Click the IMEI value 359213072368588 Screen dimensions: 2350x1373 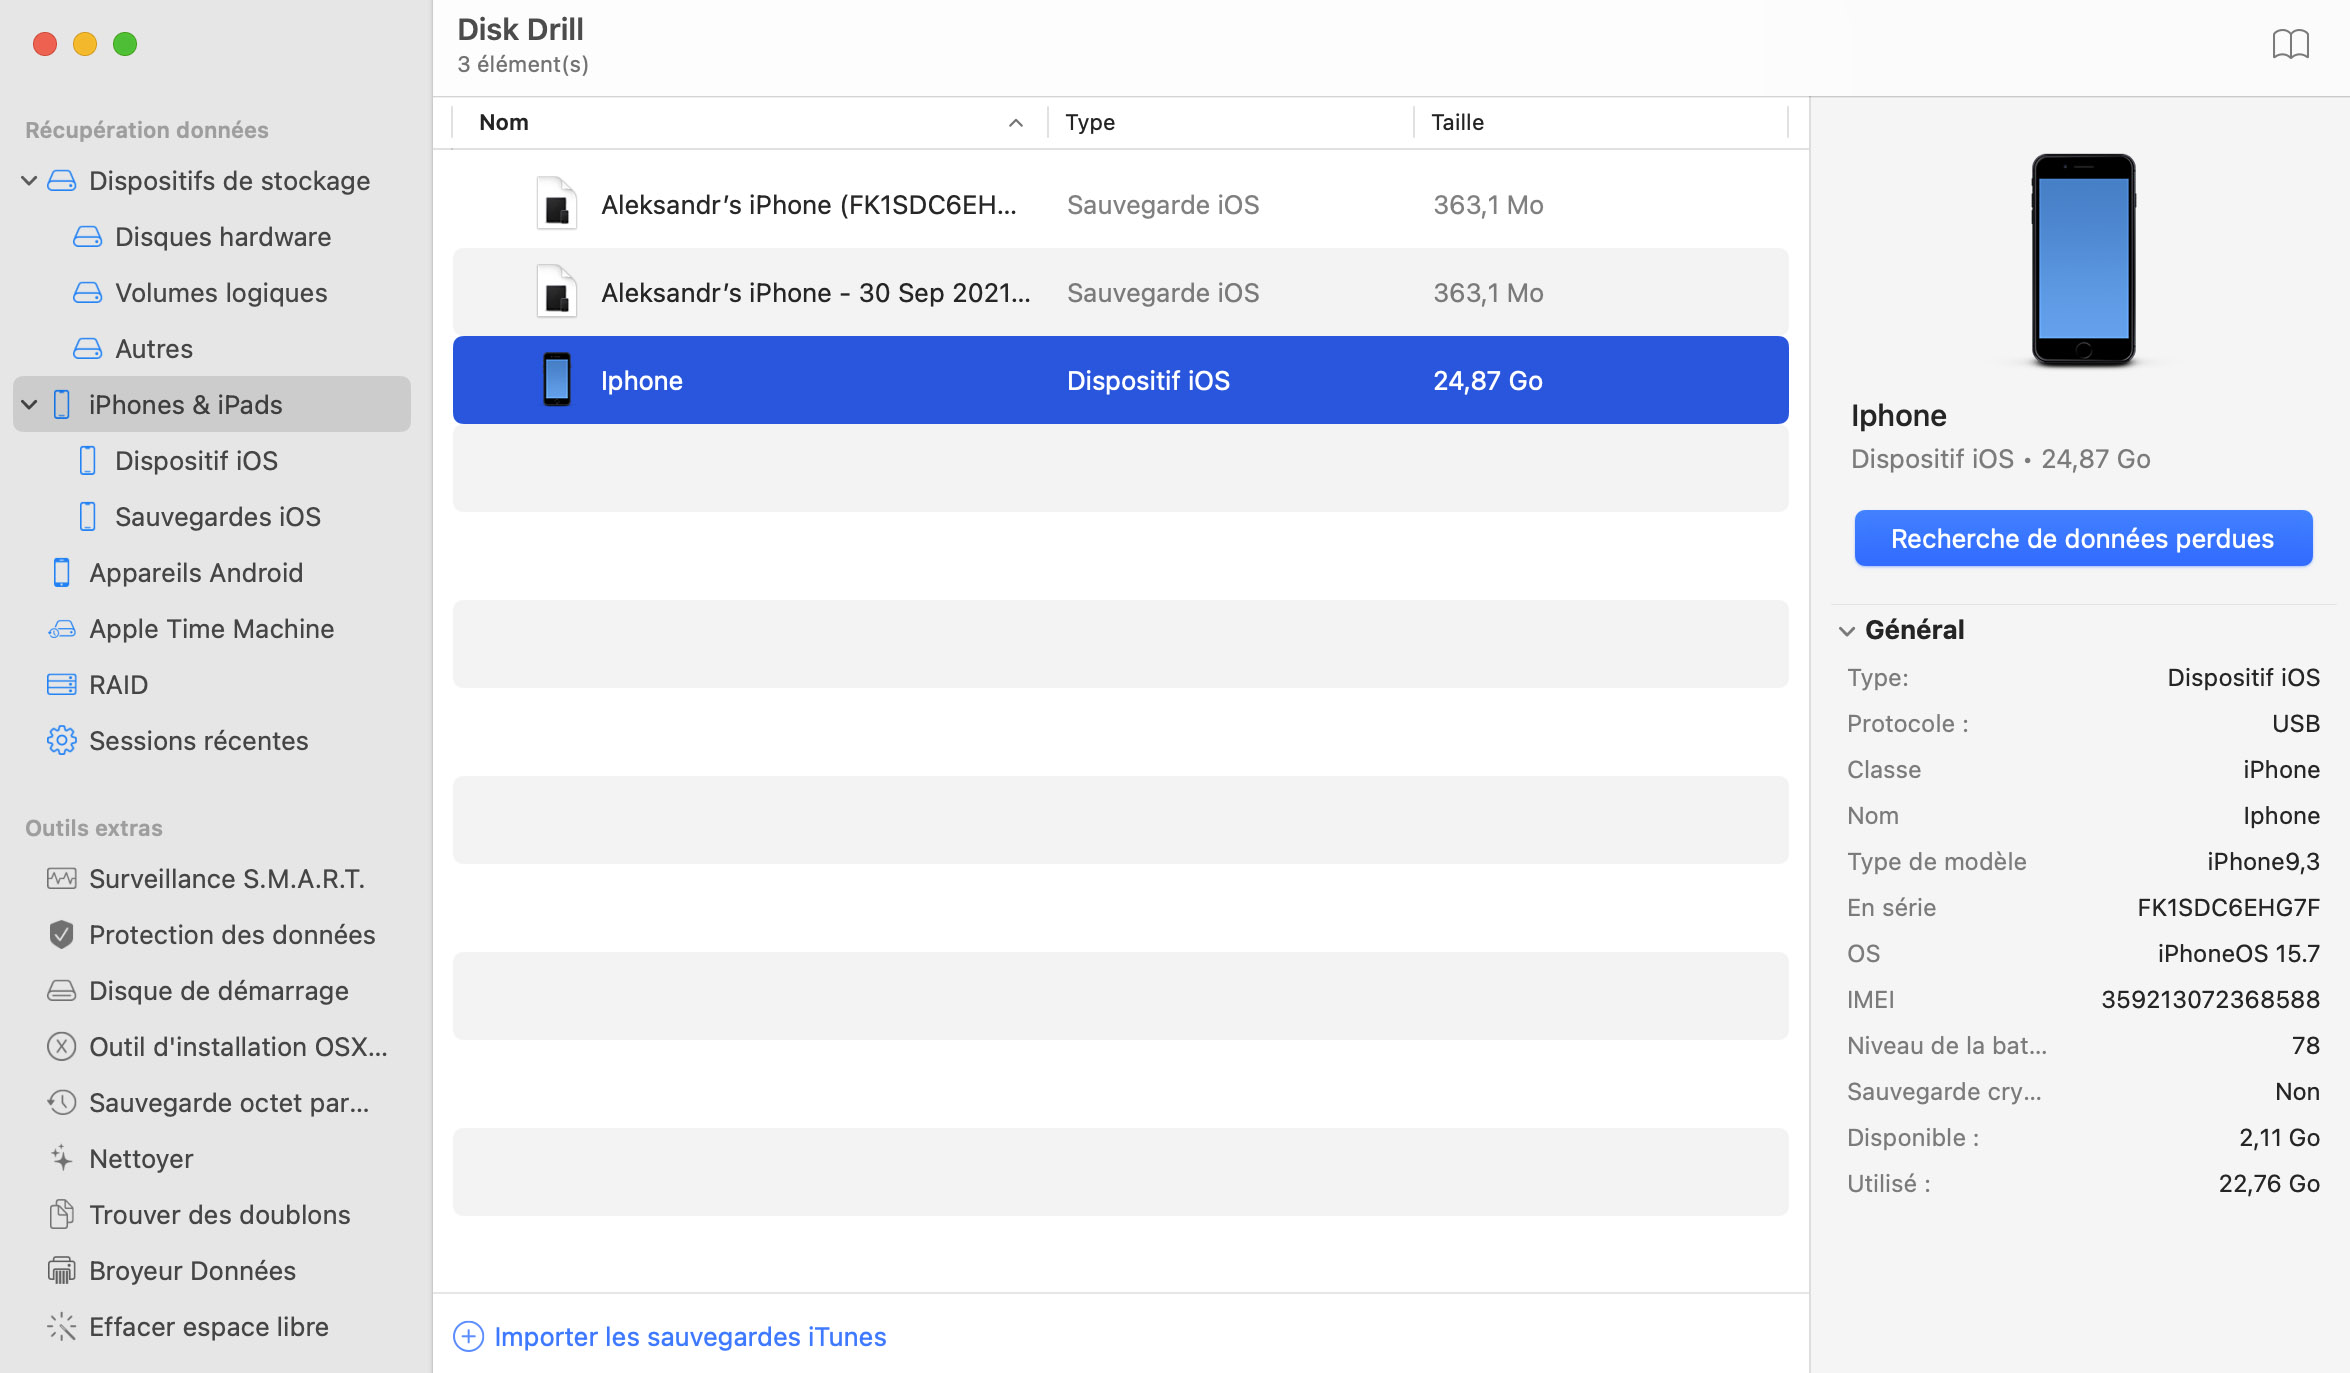[x=2210, y=999]
